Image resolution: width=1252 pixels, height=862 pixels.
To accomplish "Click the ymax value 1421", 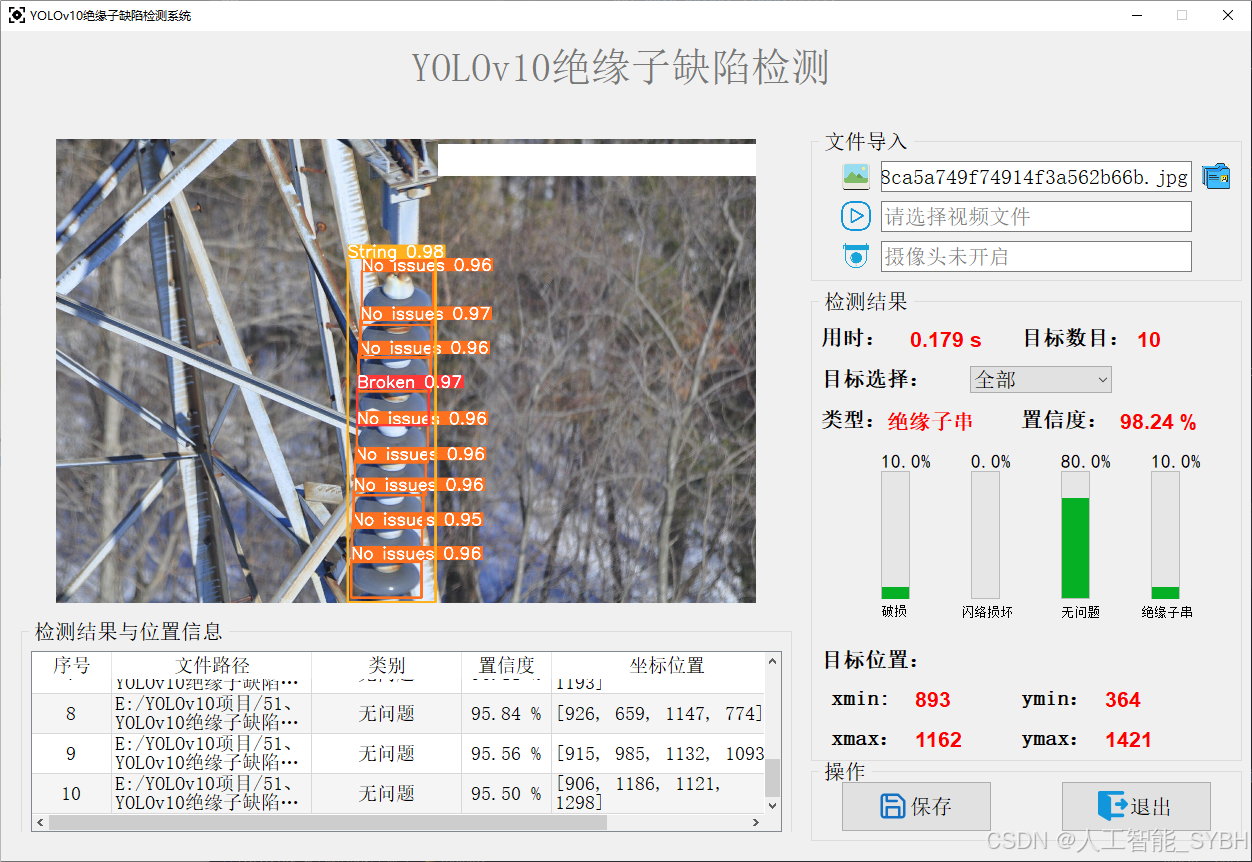I will pos(1128,740).
